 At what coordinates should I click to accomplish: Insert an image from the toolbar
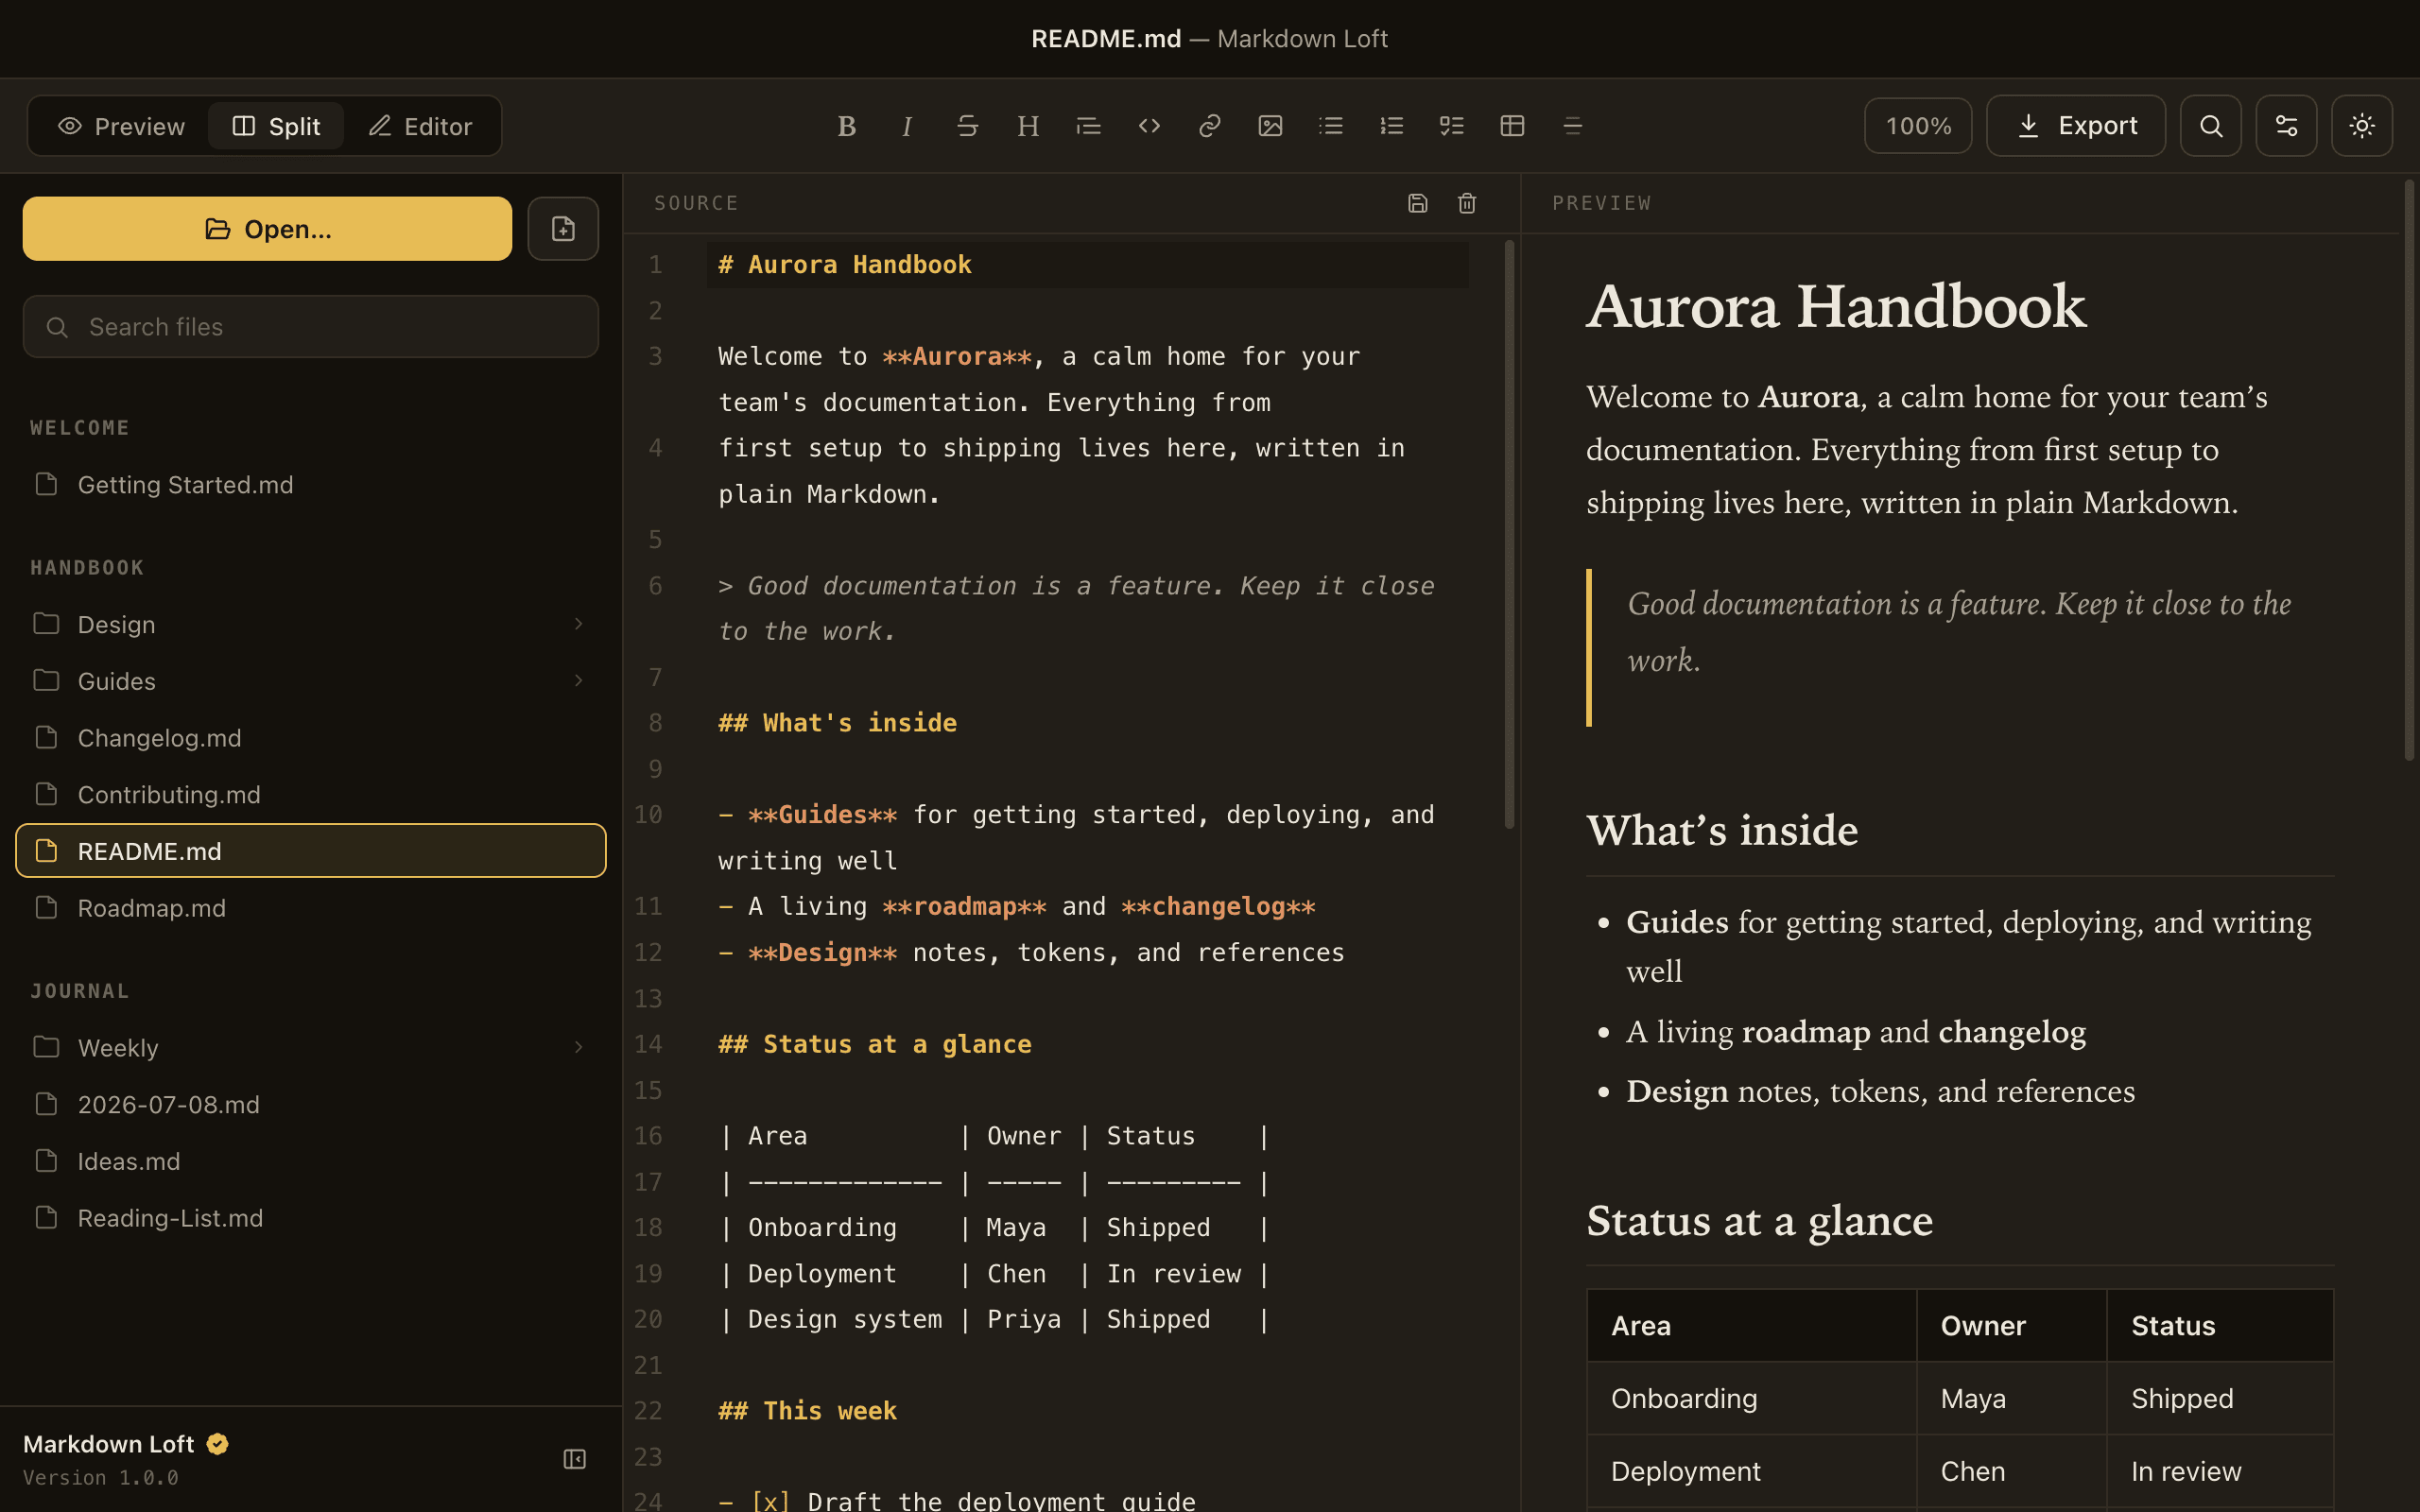click(x=1270, y=126)
